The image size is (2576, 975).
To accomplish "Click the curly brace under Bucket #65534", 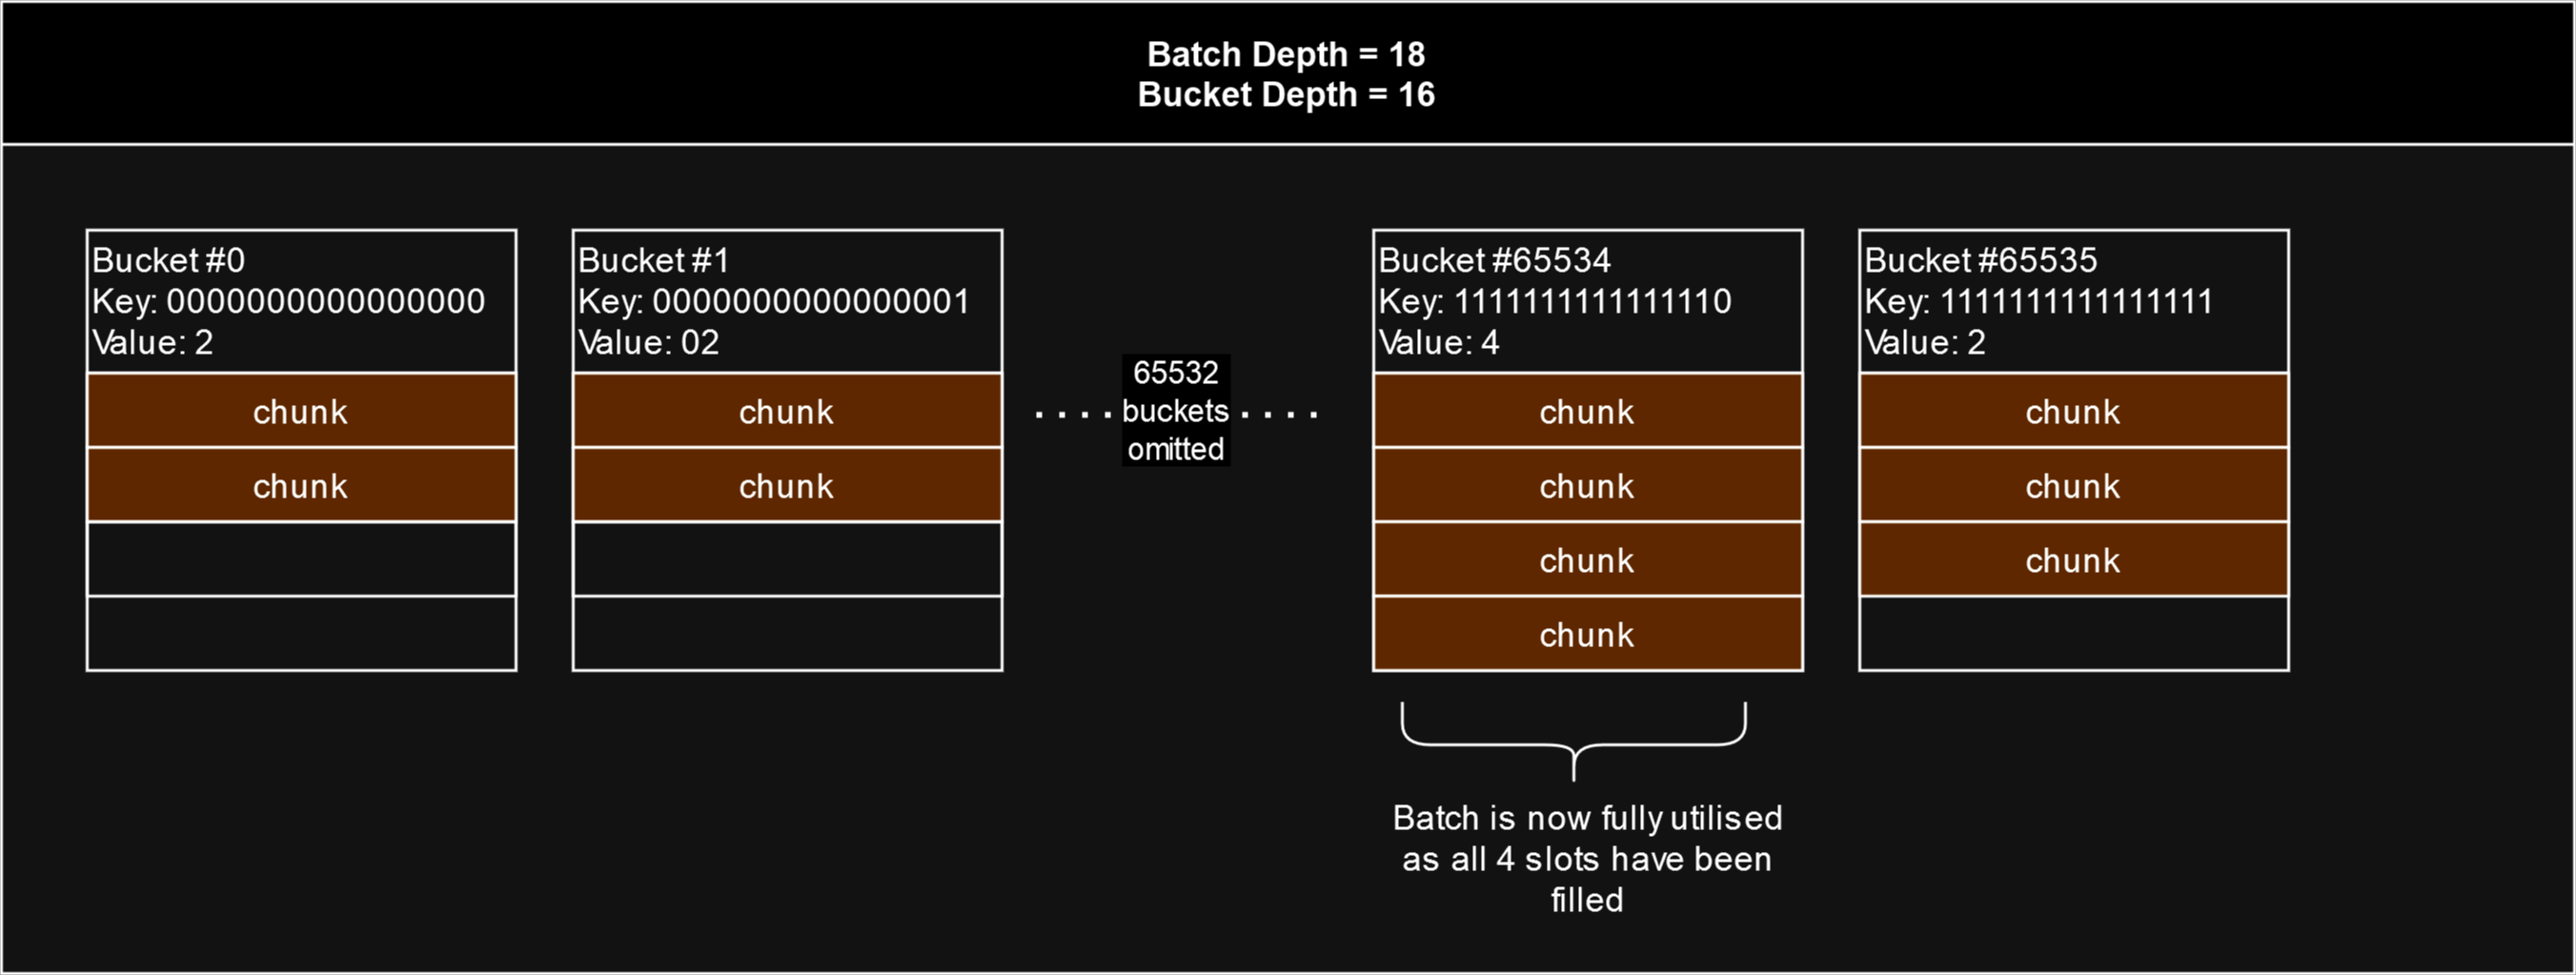I will coord(1573,743).
